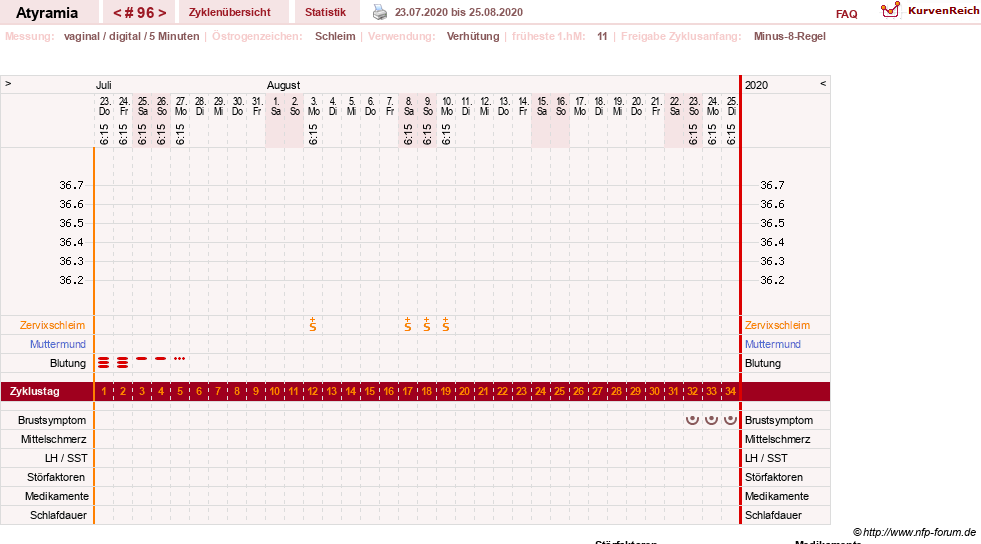The height and width of the screenshot is (544, 981).
Task: Open the KurvenReich logo link
Action: coord(930,11)
